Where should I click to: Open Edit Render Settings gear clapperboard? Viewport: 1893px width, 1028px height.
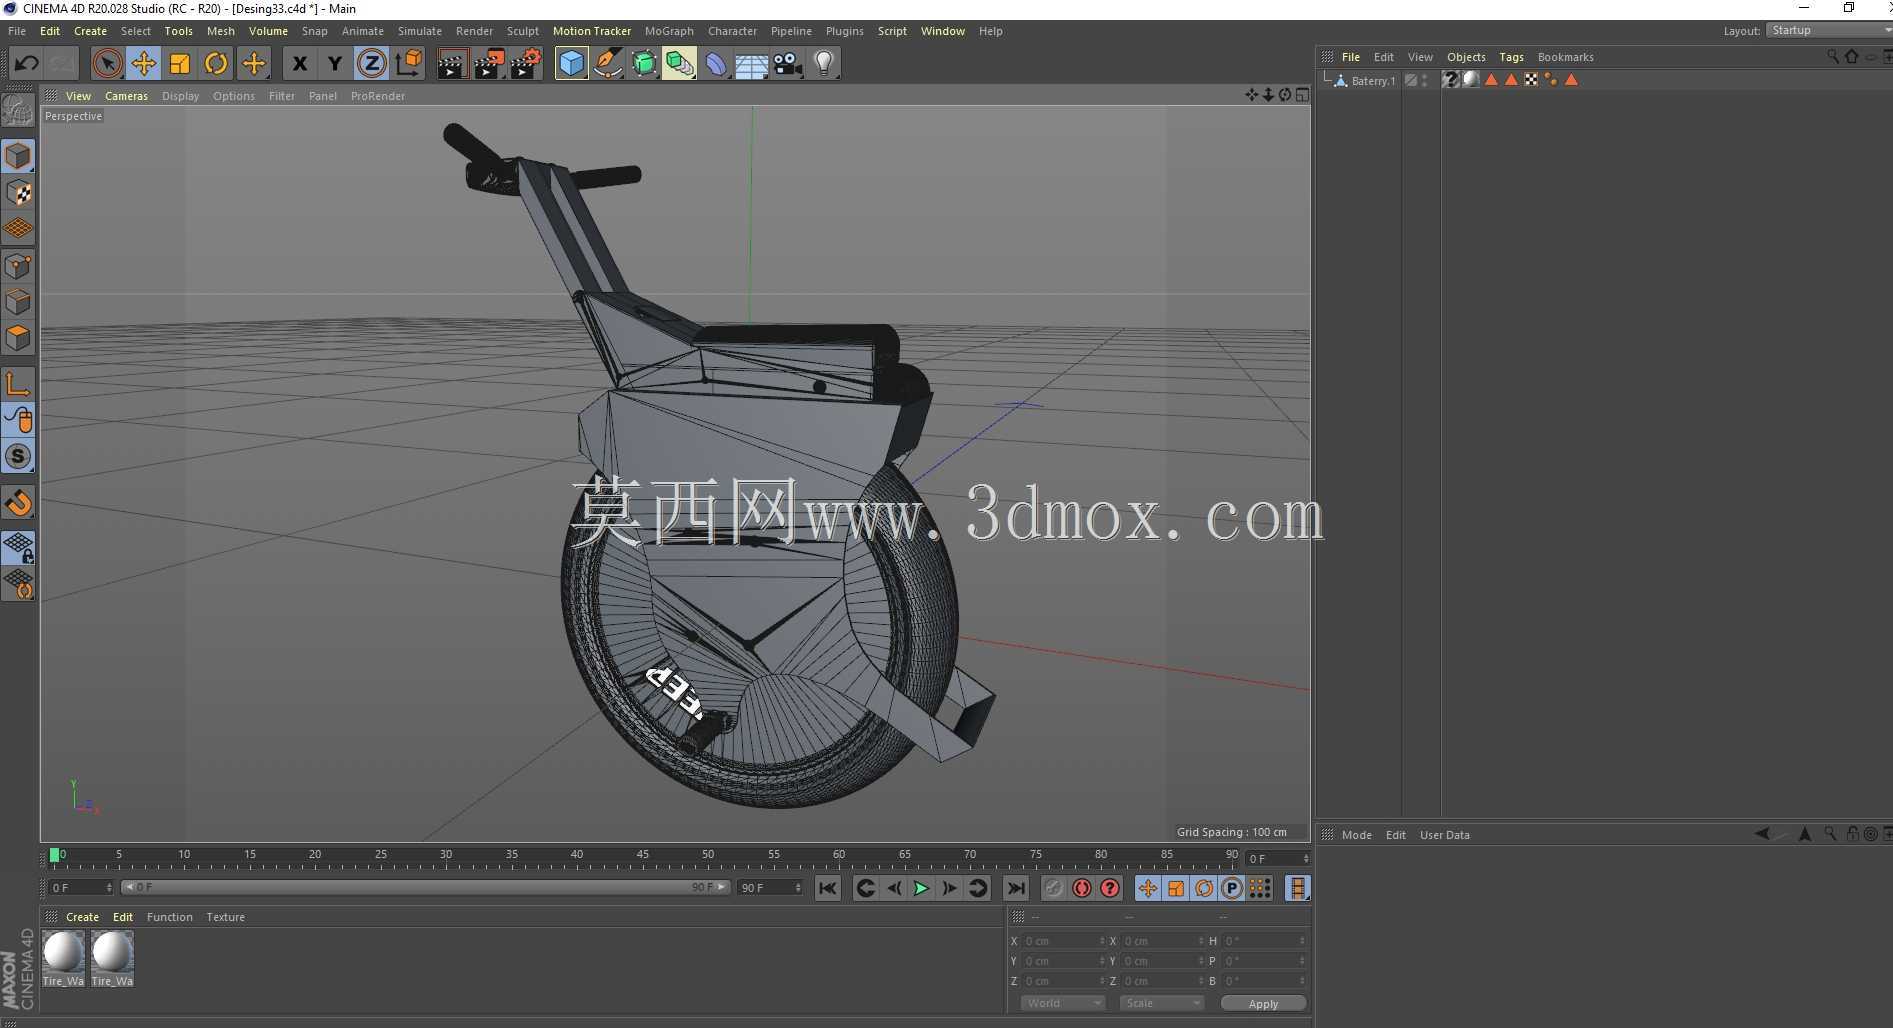tap(526, 64)
